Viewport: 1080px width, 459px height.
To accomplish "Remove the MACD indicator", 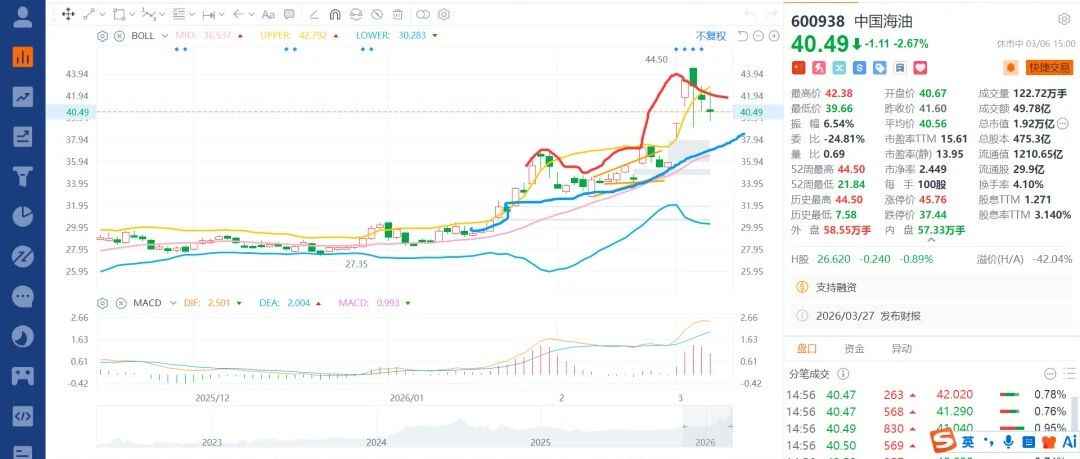I will tap(119, 303).
